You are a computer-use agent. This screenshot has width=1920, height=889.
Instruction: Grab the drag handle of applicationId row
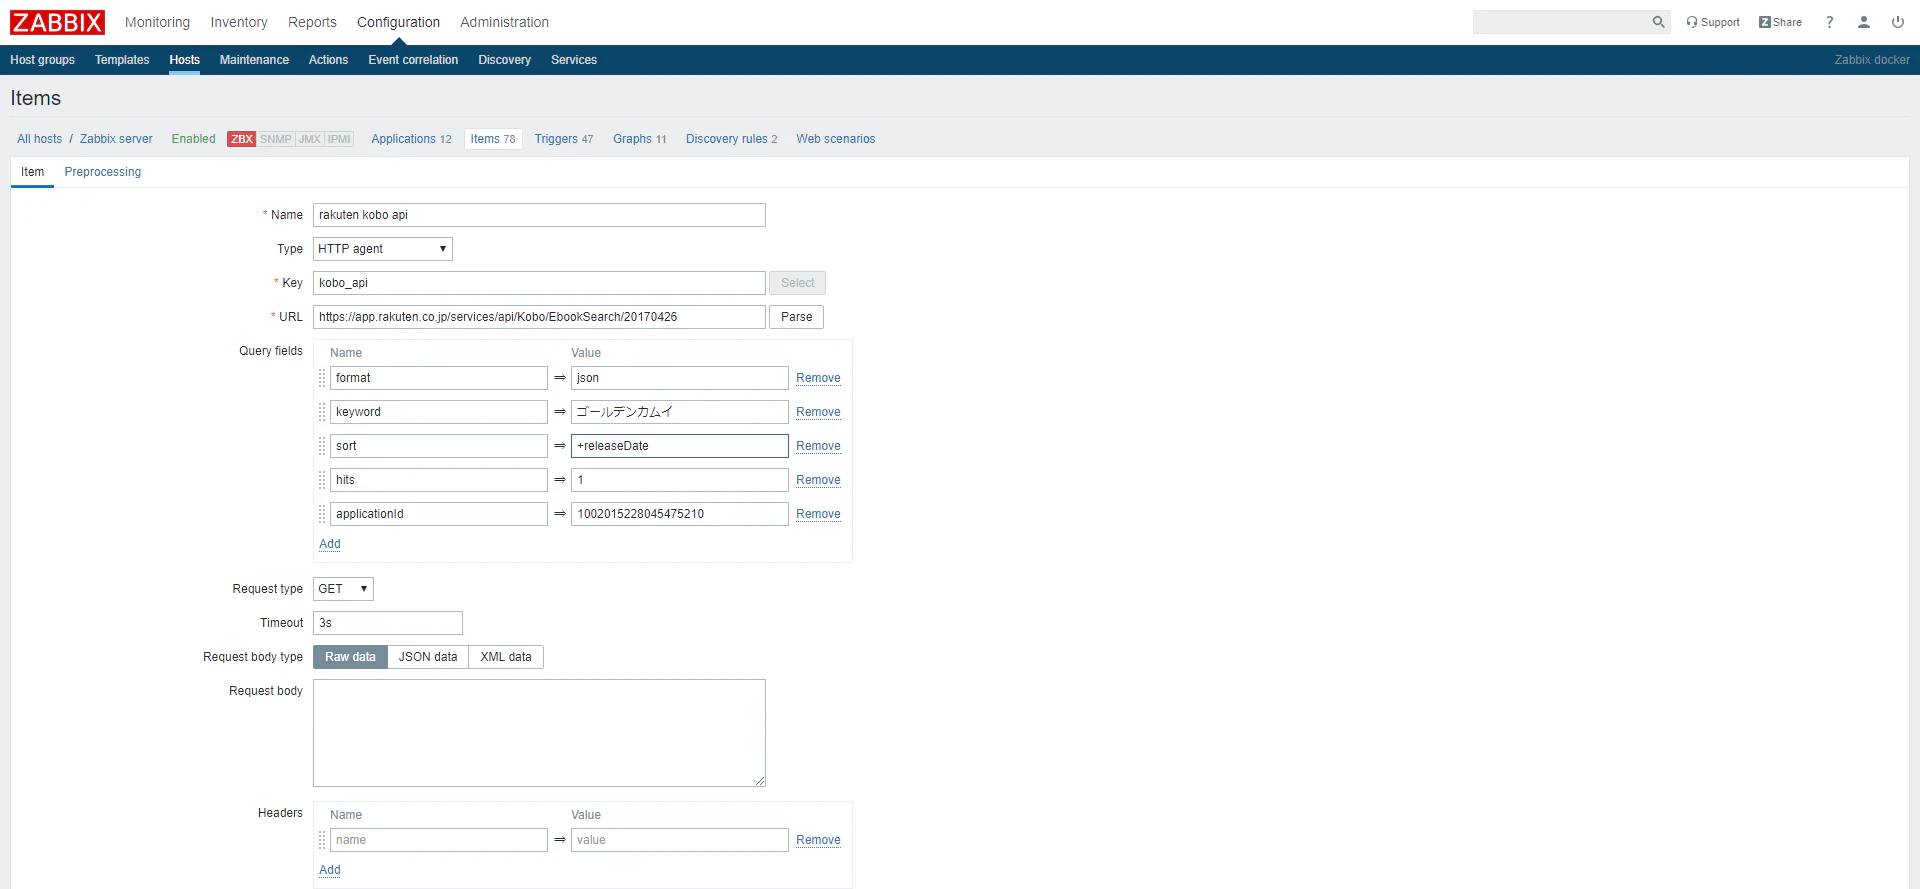[x=322, y=514]
